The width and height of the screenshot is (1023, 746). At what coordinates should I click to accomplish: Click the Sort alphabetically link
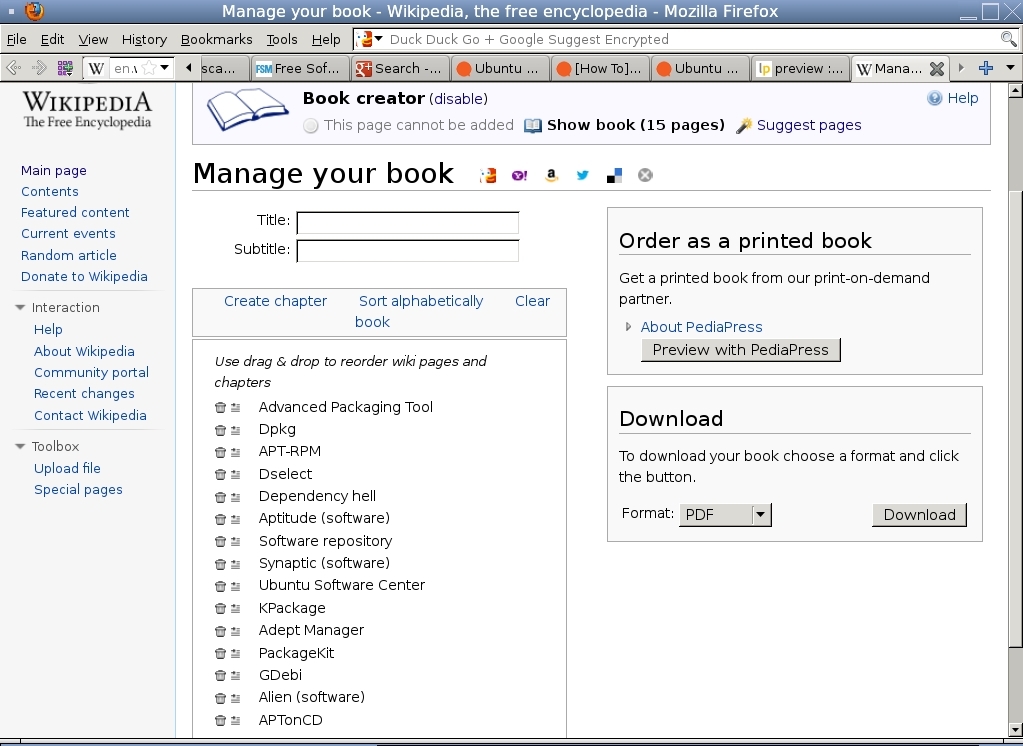click(421, 301)
